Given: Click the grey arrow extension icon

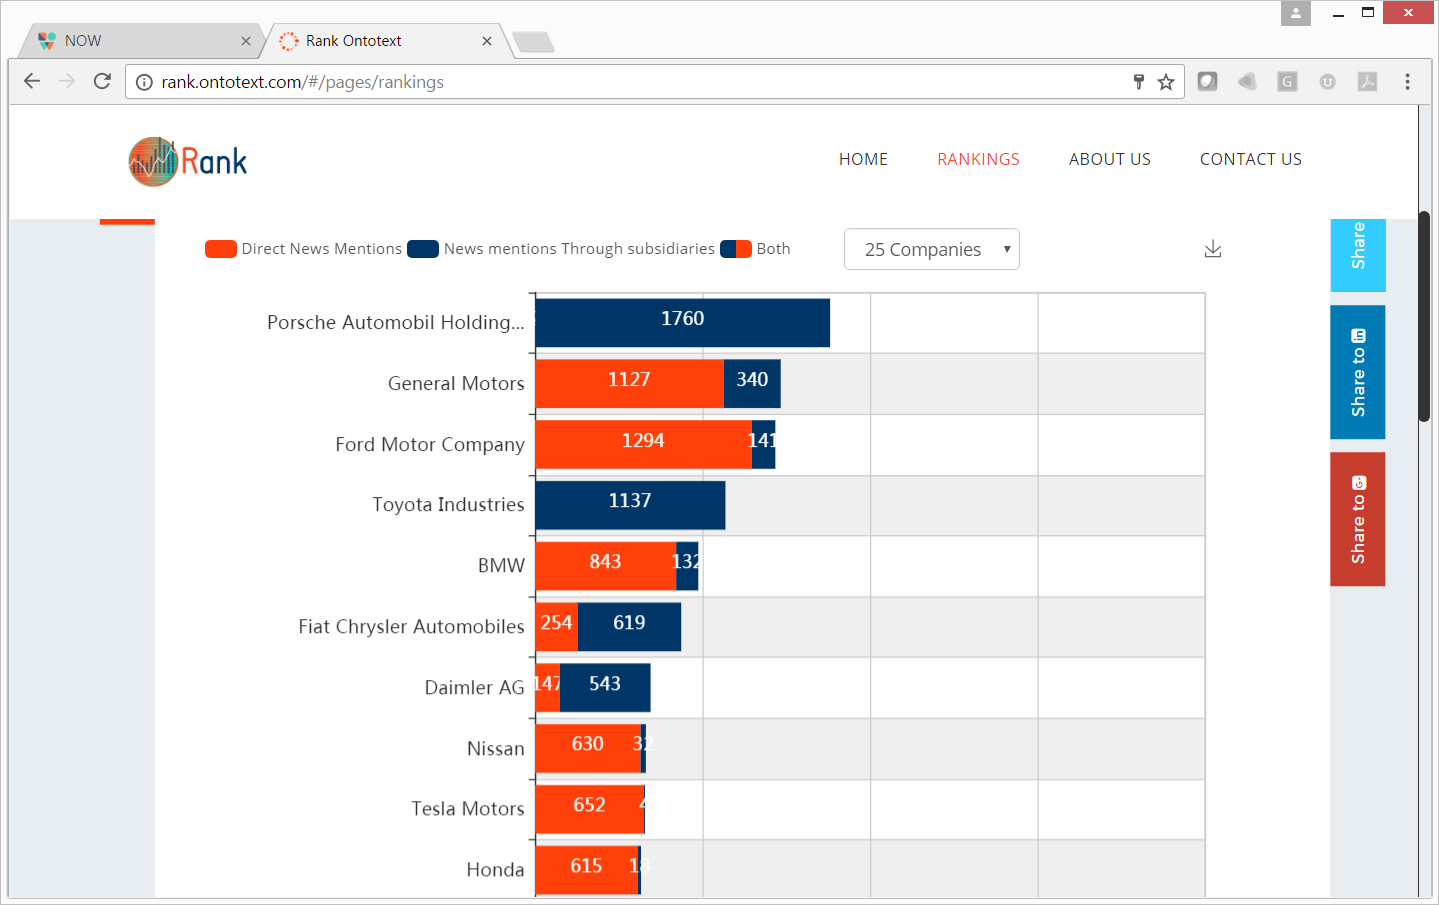Looking at the screenshot, I should tap(1247, 82).
